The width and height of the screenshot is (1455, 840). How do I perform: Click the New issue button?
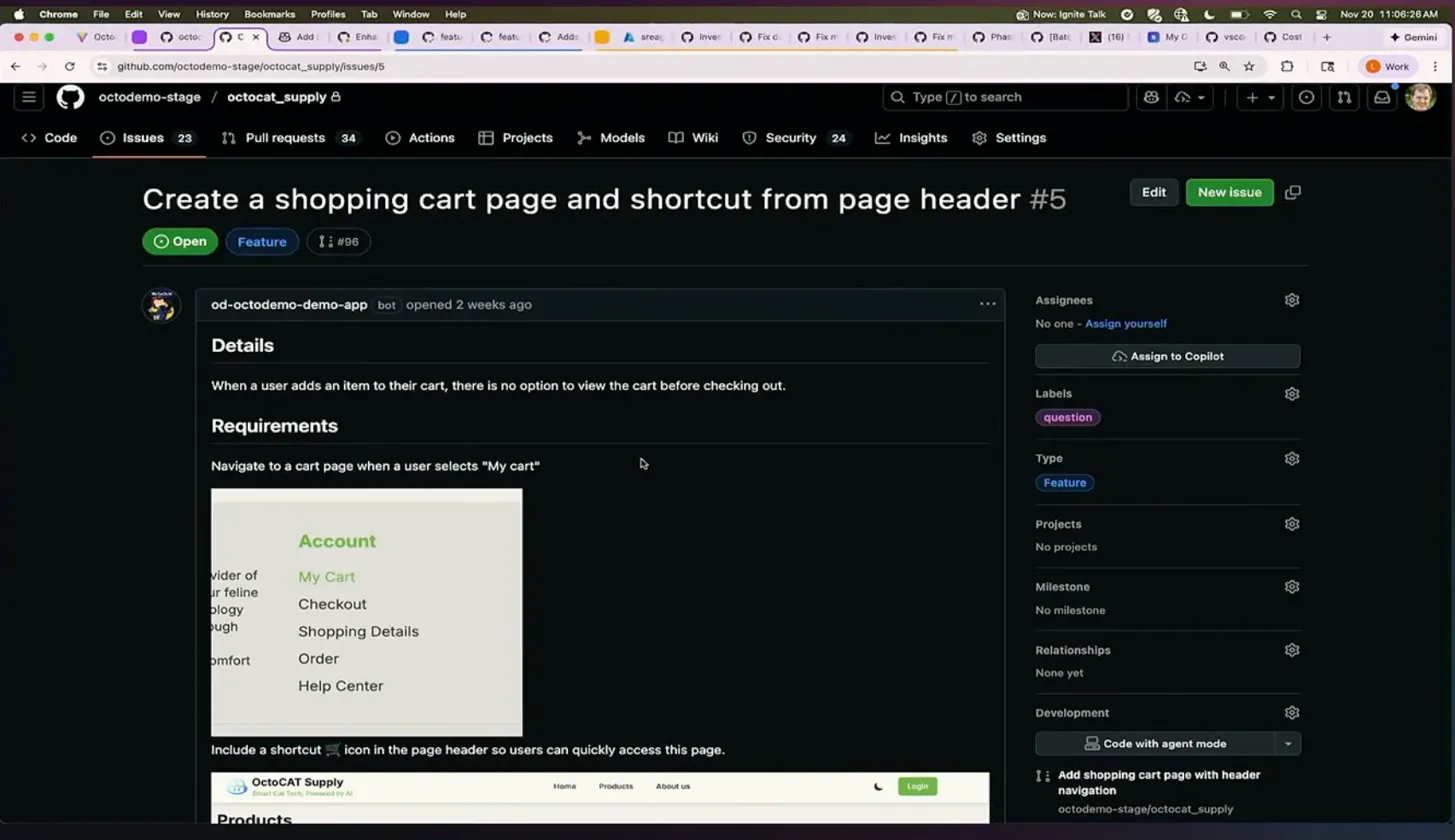[x=1228, y=192]
